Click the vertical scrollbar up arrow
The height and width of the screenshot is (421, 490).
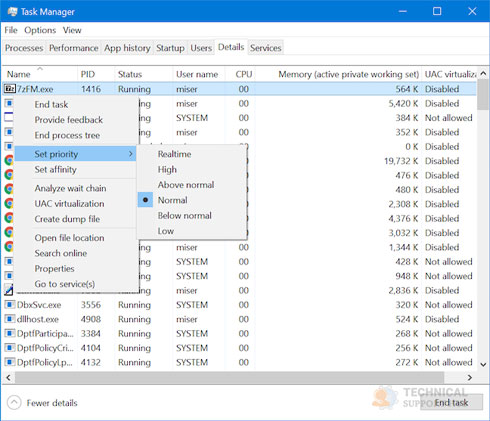tap(483, 74)
